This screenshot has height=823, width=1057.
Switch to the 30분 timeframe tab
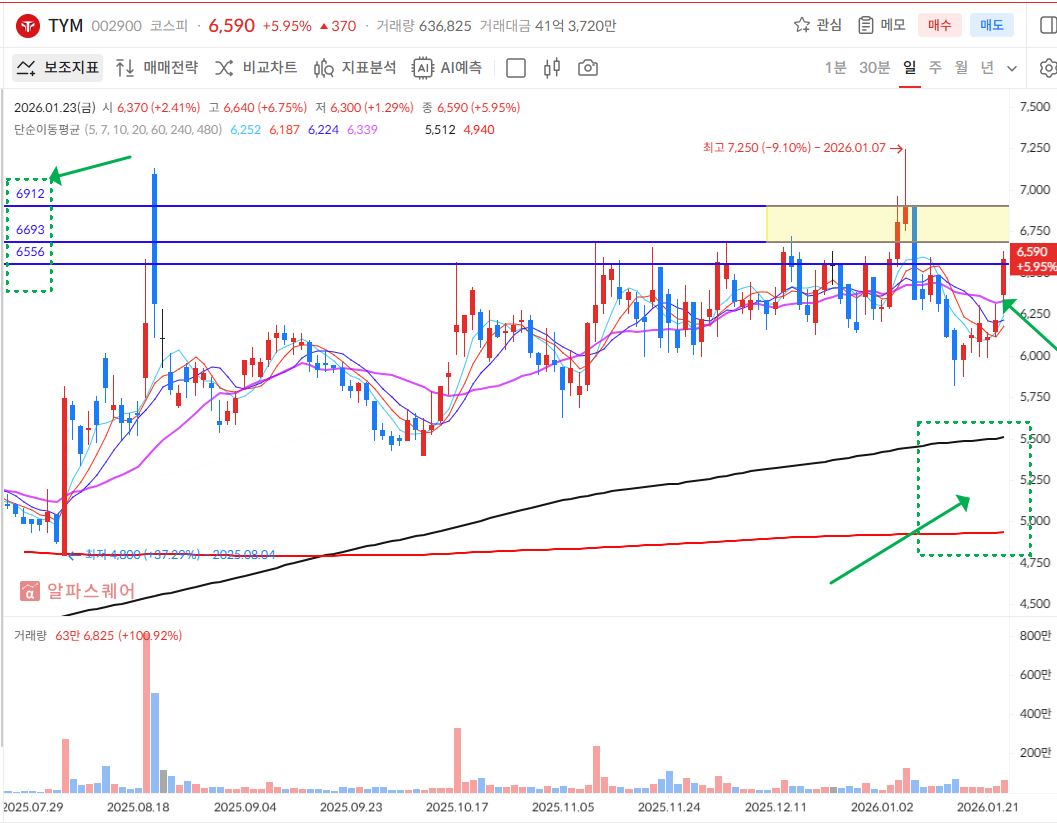point(874,68)
